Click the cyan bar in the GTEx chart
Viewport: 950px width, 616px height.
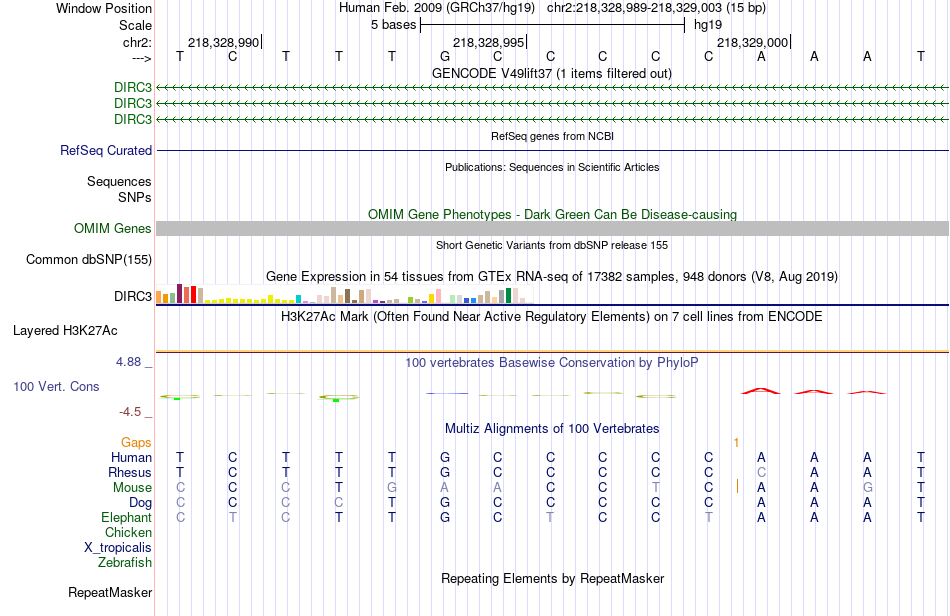298,299
